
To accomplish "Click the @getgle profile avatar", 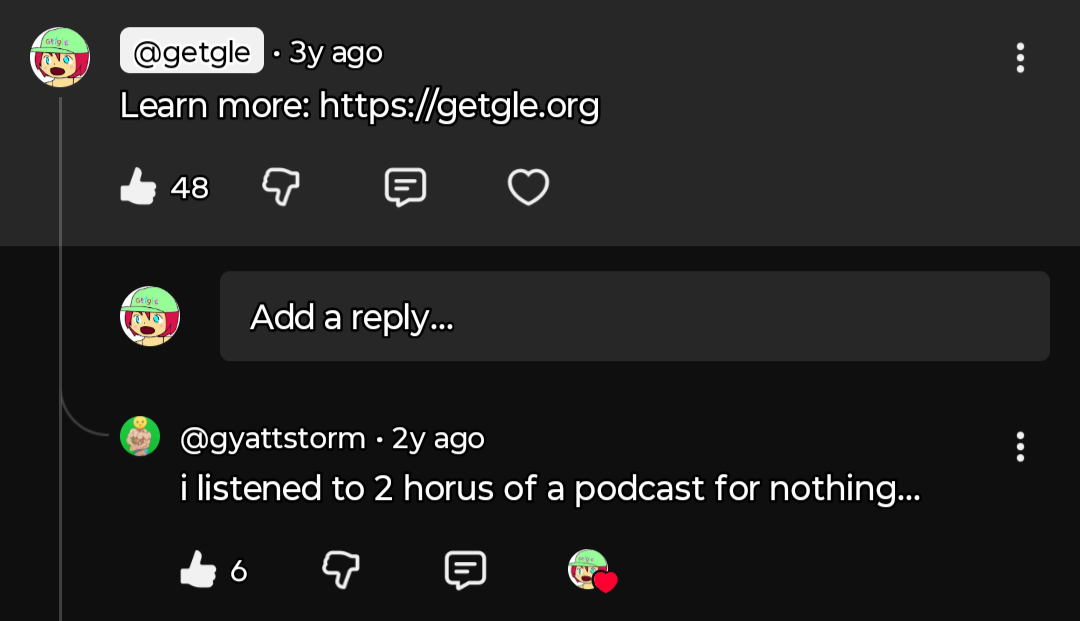I will (x=60, y=56).
